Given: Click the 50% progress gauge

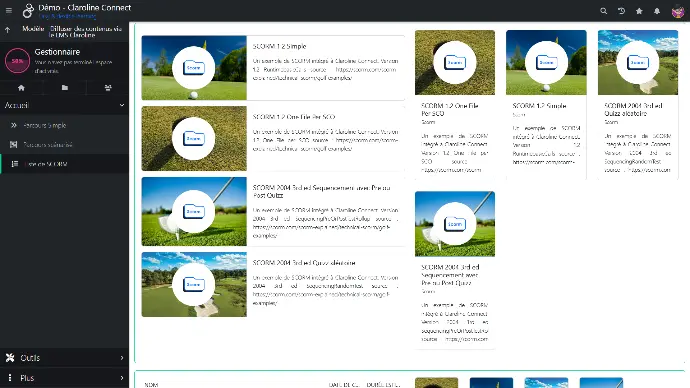Looking at the screenshot, I should point(18,61).
